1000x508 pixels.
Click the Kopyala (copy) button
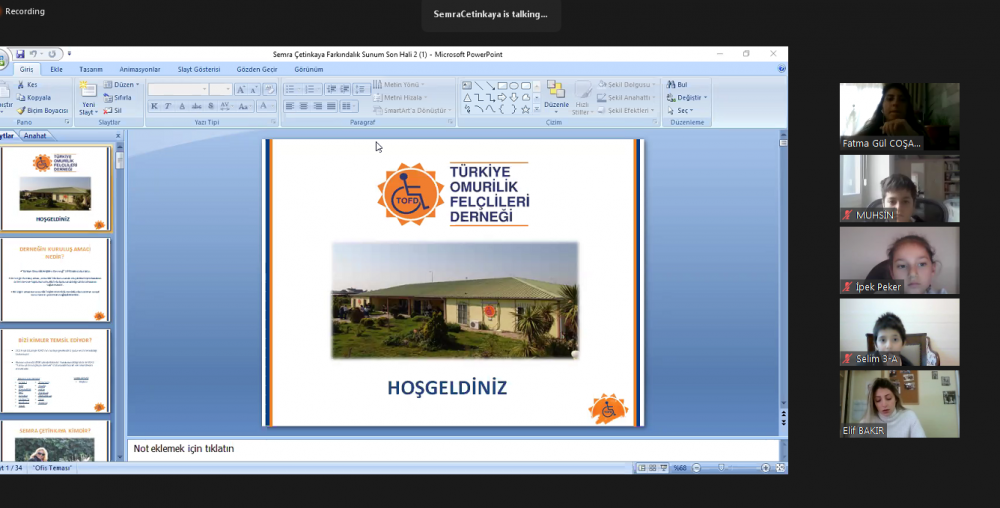click(34, 98)
